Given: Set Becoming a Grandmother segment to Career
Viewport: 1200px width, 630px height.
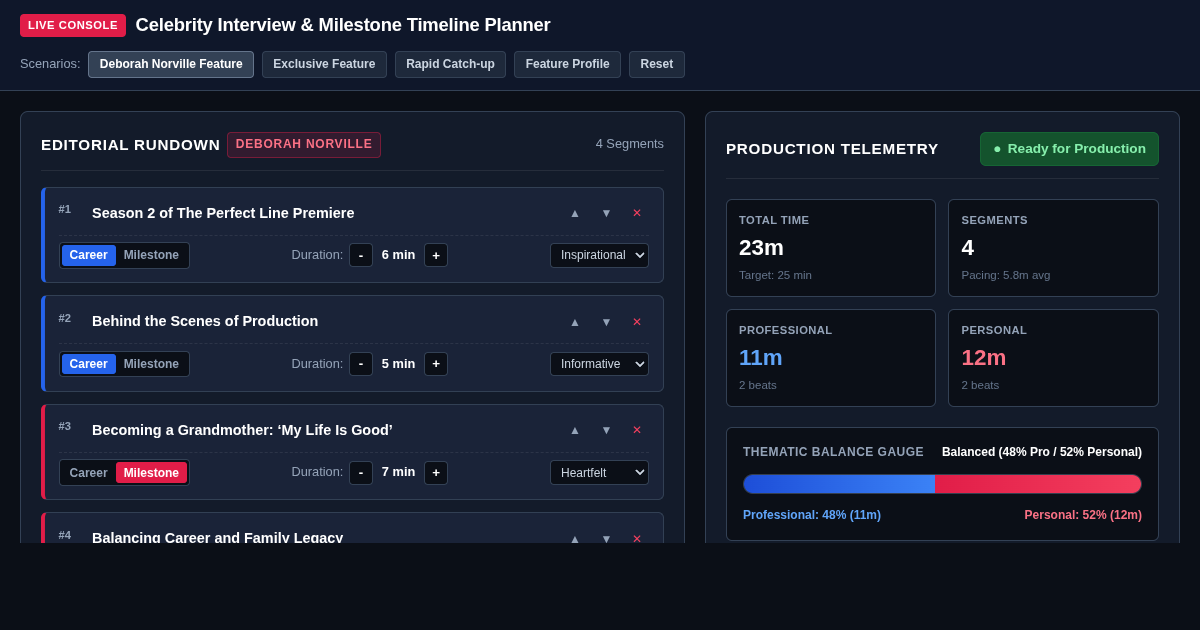Looking at the screenshot, I should 89,473.
